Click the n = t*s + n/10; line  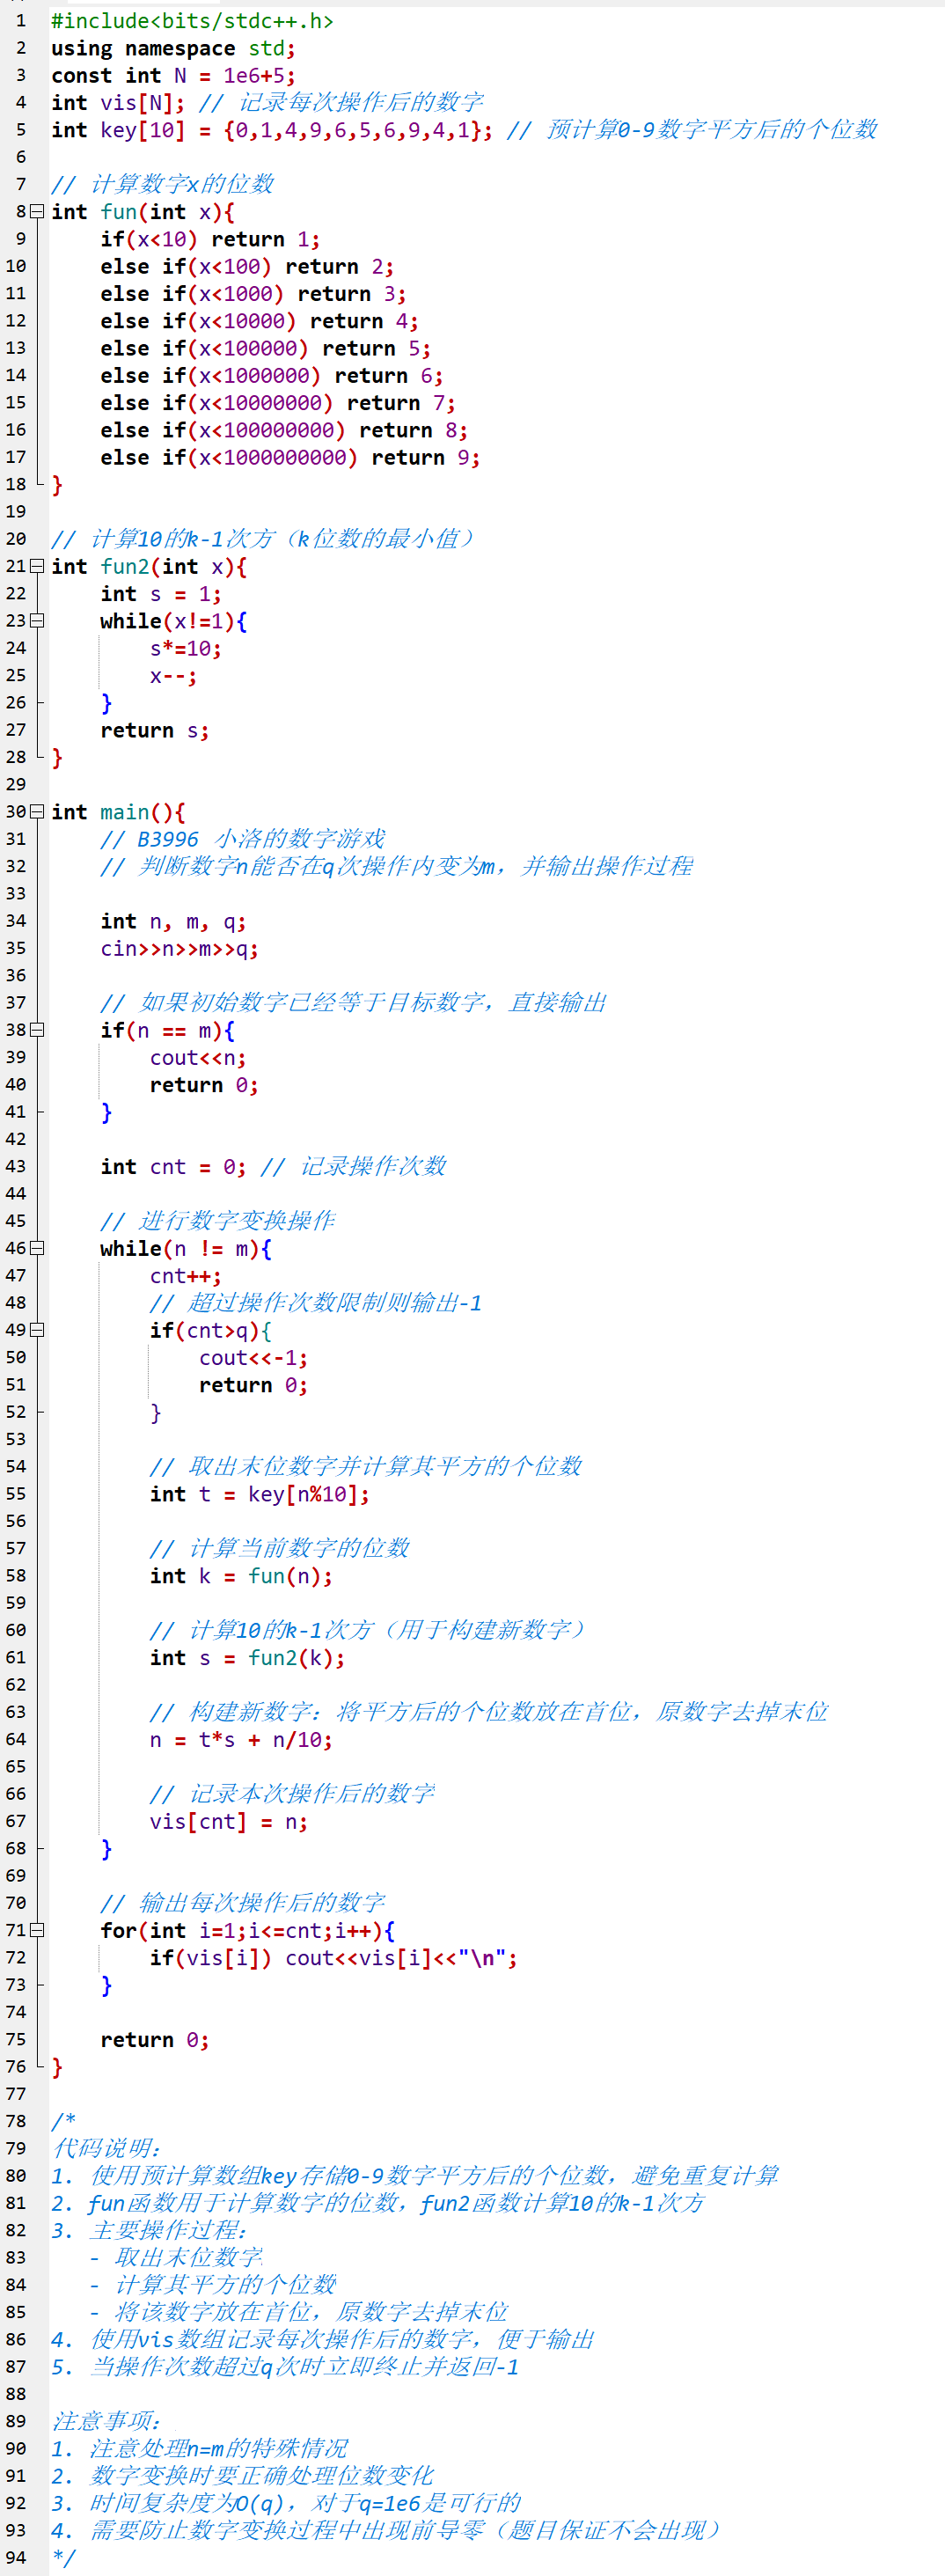(241, 1740)
